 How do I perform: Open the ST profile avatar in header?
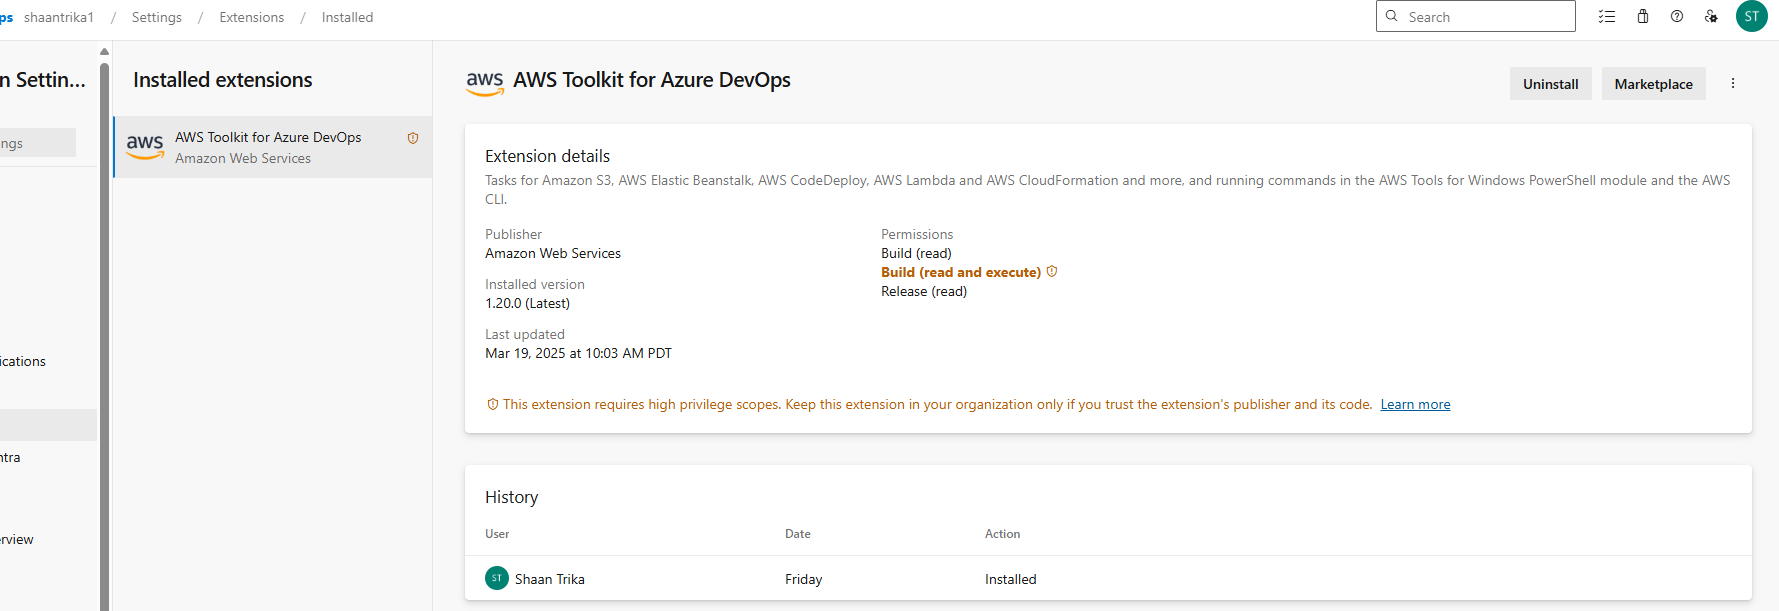1751,17
